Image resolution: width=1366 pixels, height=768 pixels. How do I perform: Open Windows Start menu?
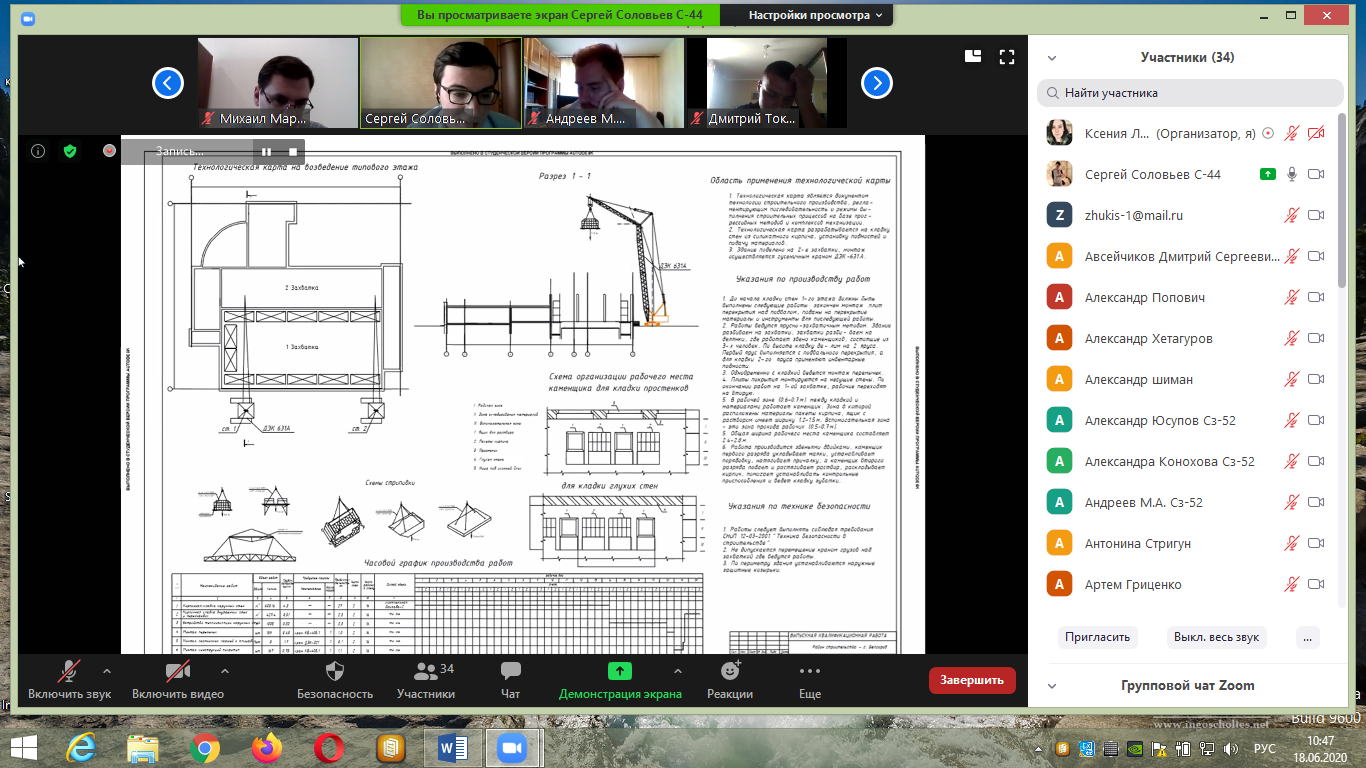24,746
